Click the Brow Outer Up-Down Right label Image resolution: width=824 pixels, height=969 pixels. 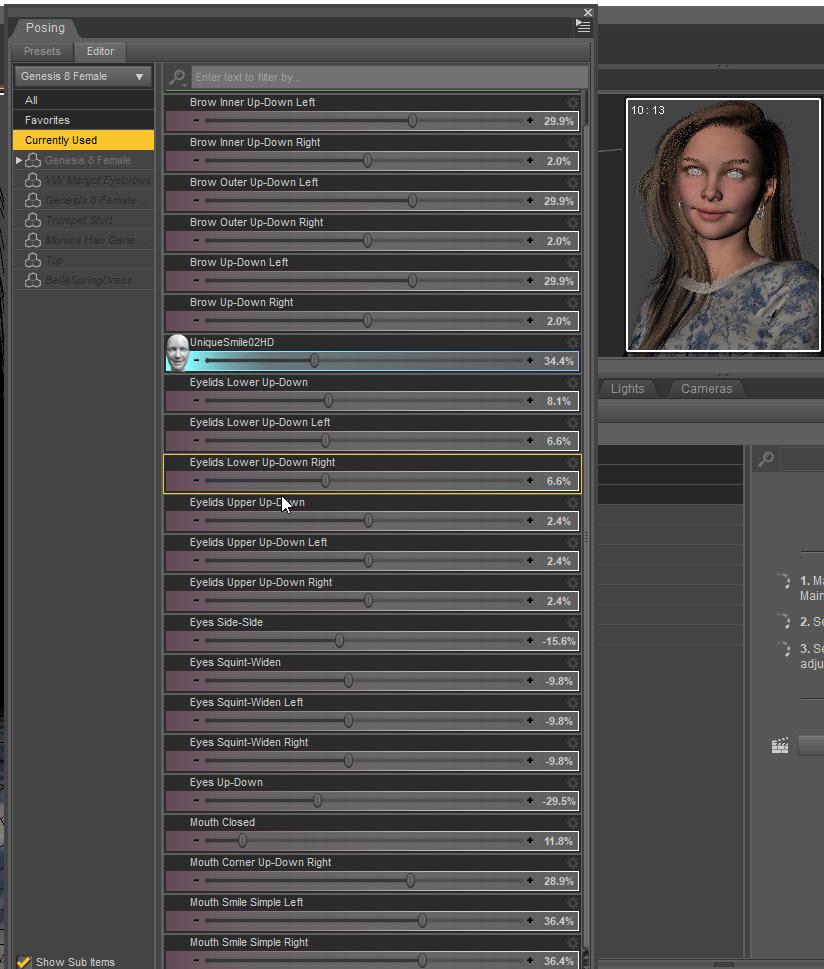coord(257,222)
